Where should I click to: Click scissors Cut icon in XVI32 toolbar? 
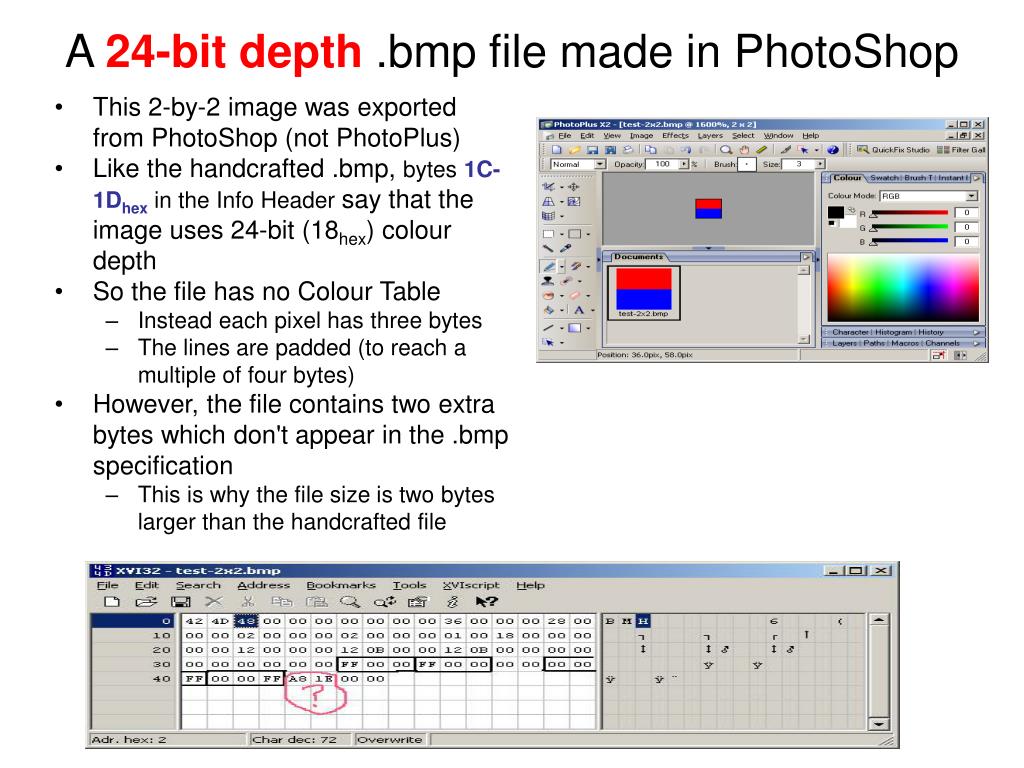[x=247, y=601]
